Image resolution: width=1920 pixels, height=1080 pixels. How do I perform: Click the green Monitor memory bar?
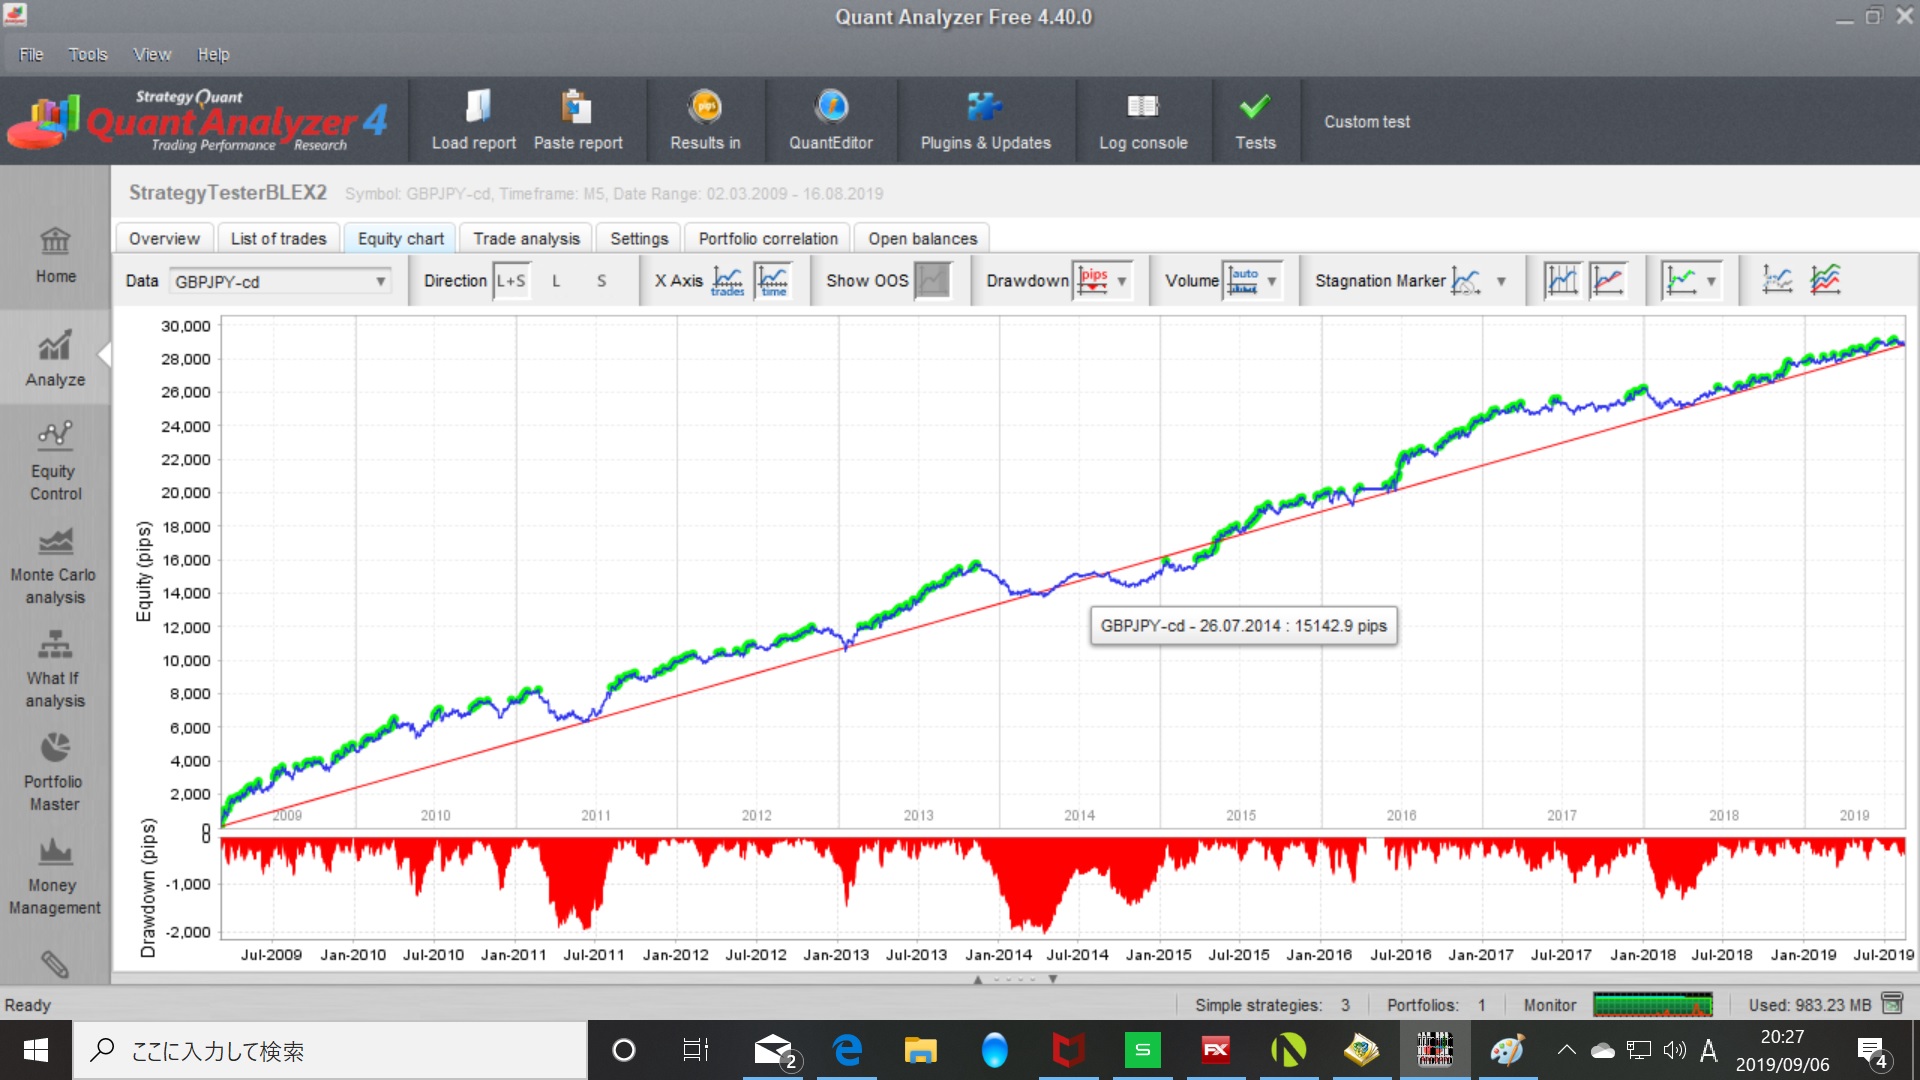click(1652, 1004)
